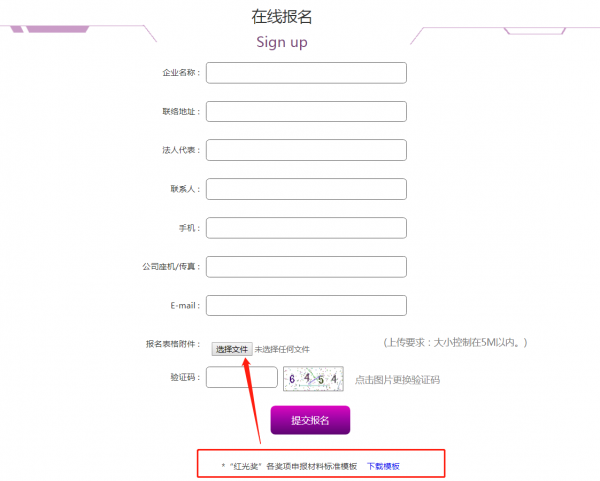The image size is (600, 481).
Task: Click into the 联系人 field
Action: tap(306, 189)
